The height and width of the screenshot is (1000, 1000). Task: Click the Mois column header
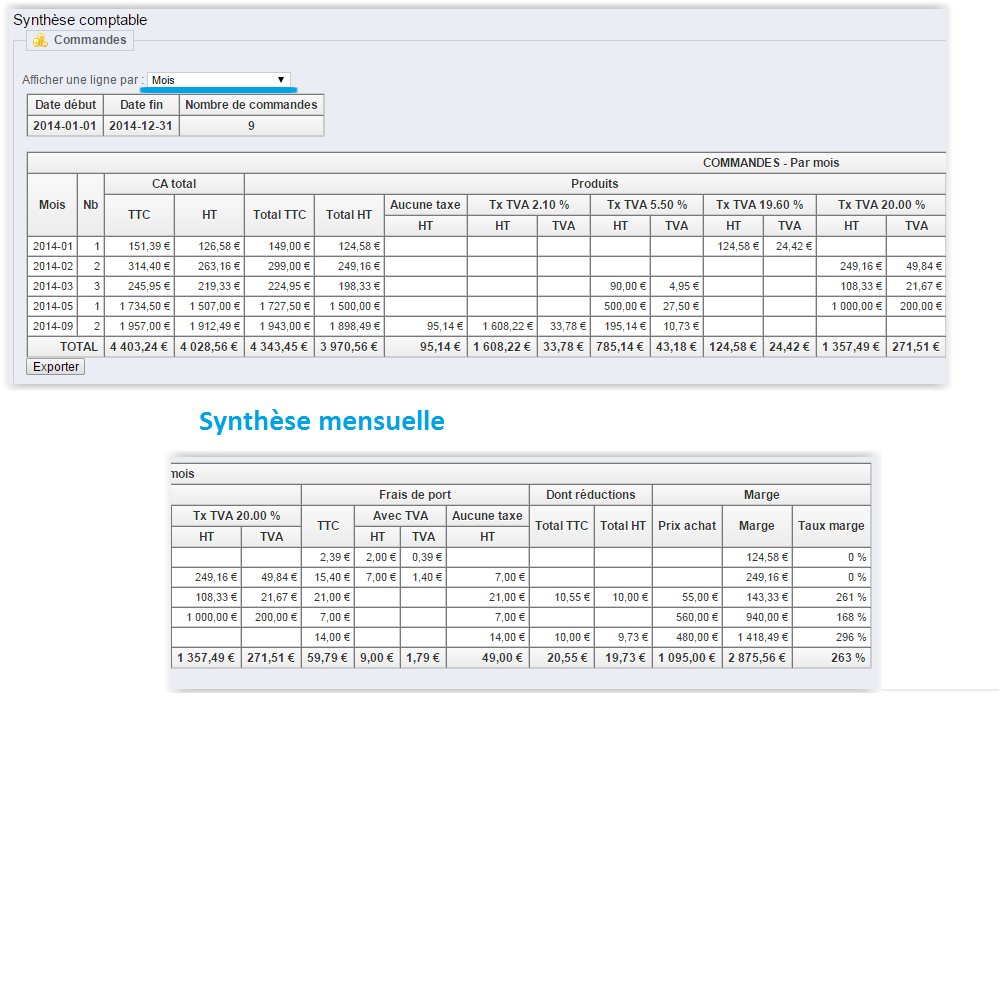click(52, 205)
